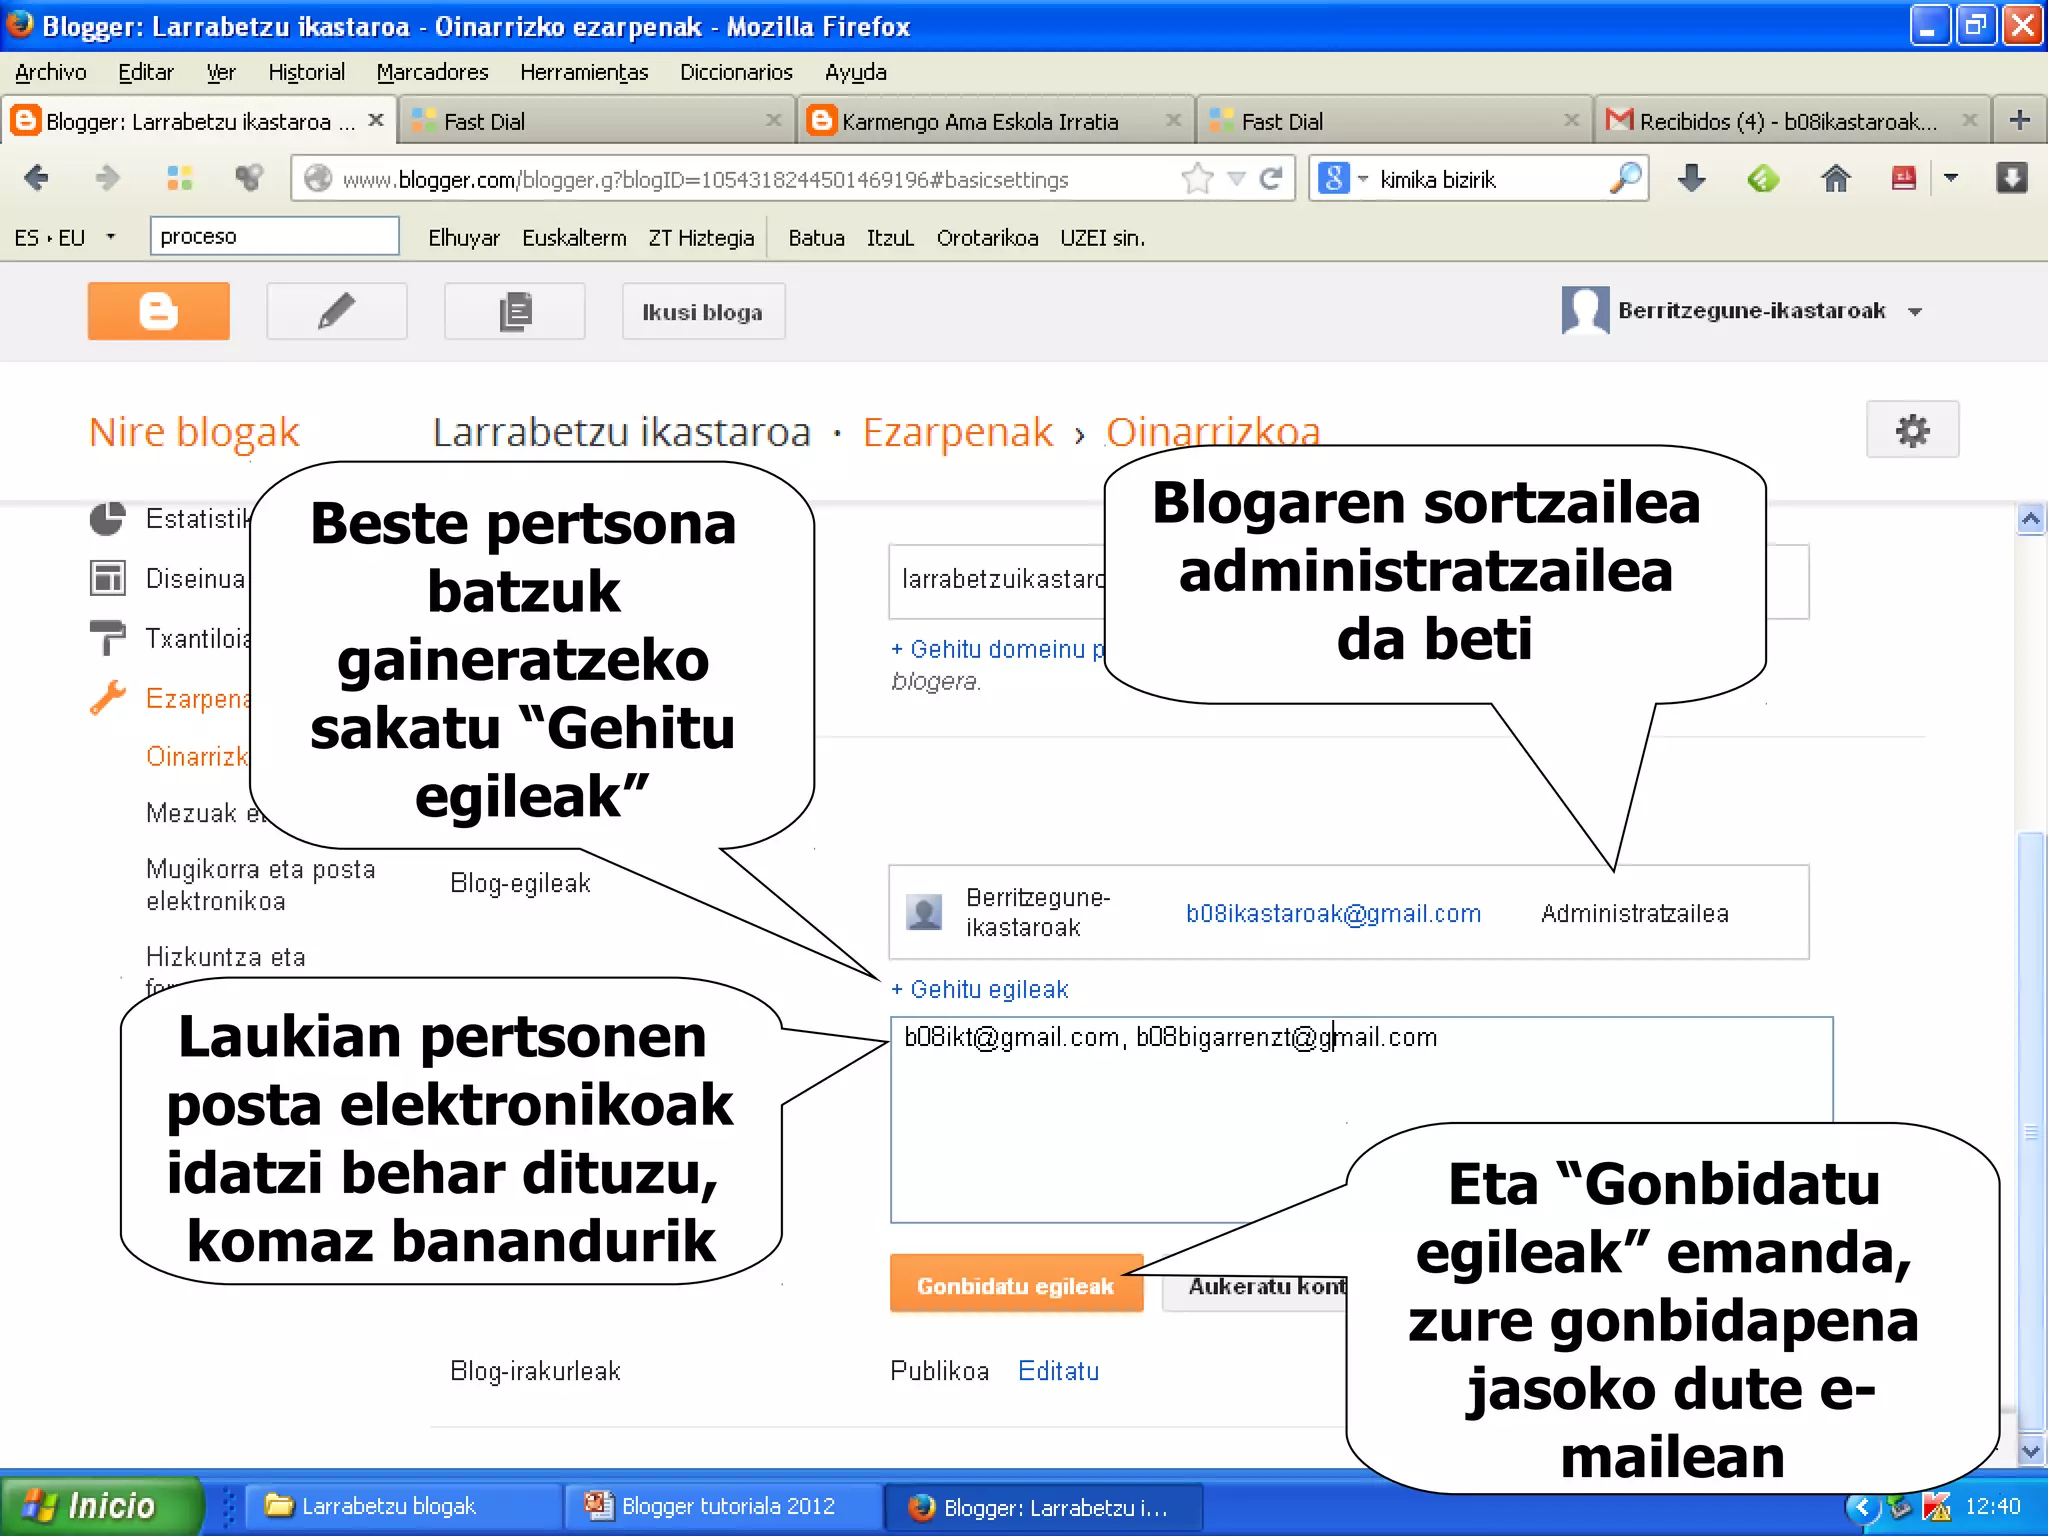This screenshot has height=1536, width=2048.
Task: Select Mugikorra eta posta elektronikoa settings
Action: 260,884
